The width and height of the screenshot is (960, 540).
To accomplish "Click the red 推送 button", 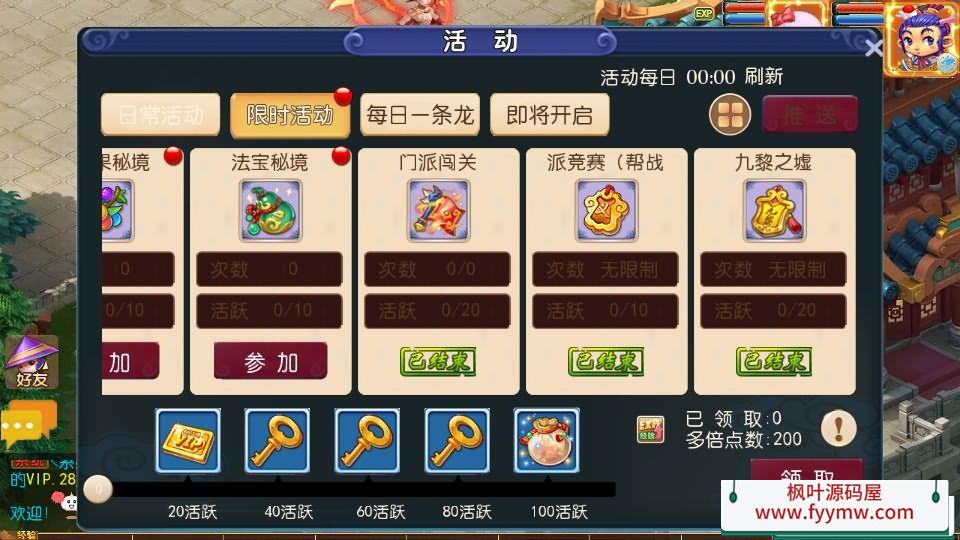I will click(x=810, y=114).
